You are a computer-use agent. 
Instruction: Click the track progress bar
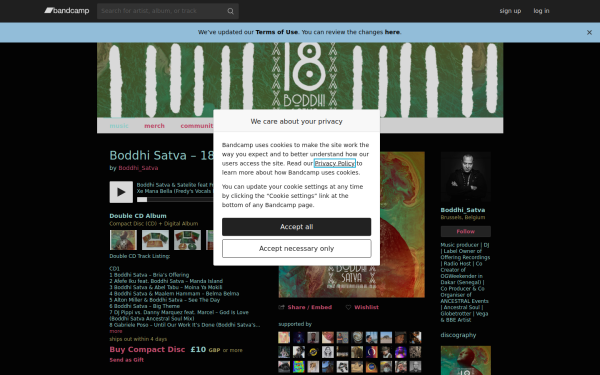[175, 199]
